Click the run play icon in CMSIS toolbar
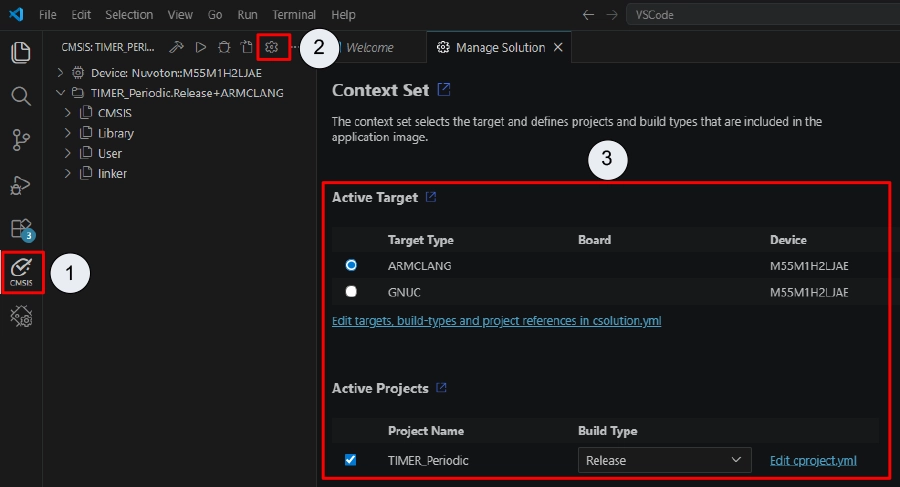900x487 pixels. pos(200,47)
